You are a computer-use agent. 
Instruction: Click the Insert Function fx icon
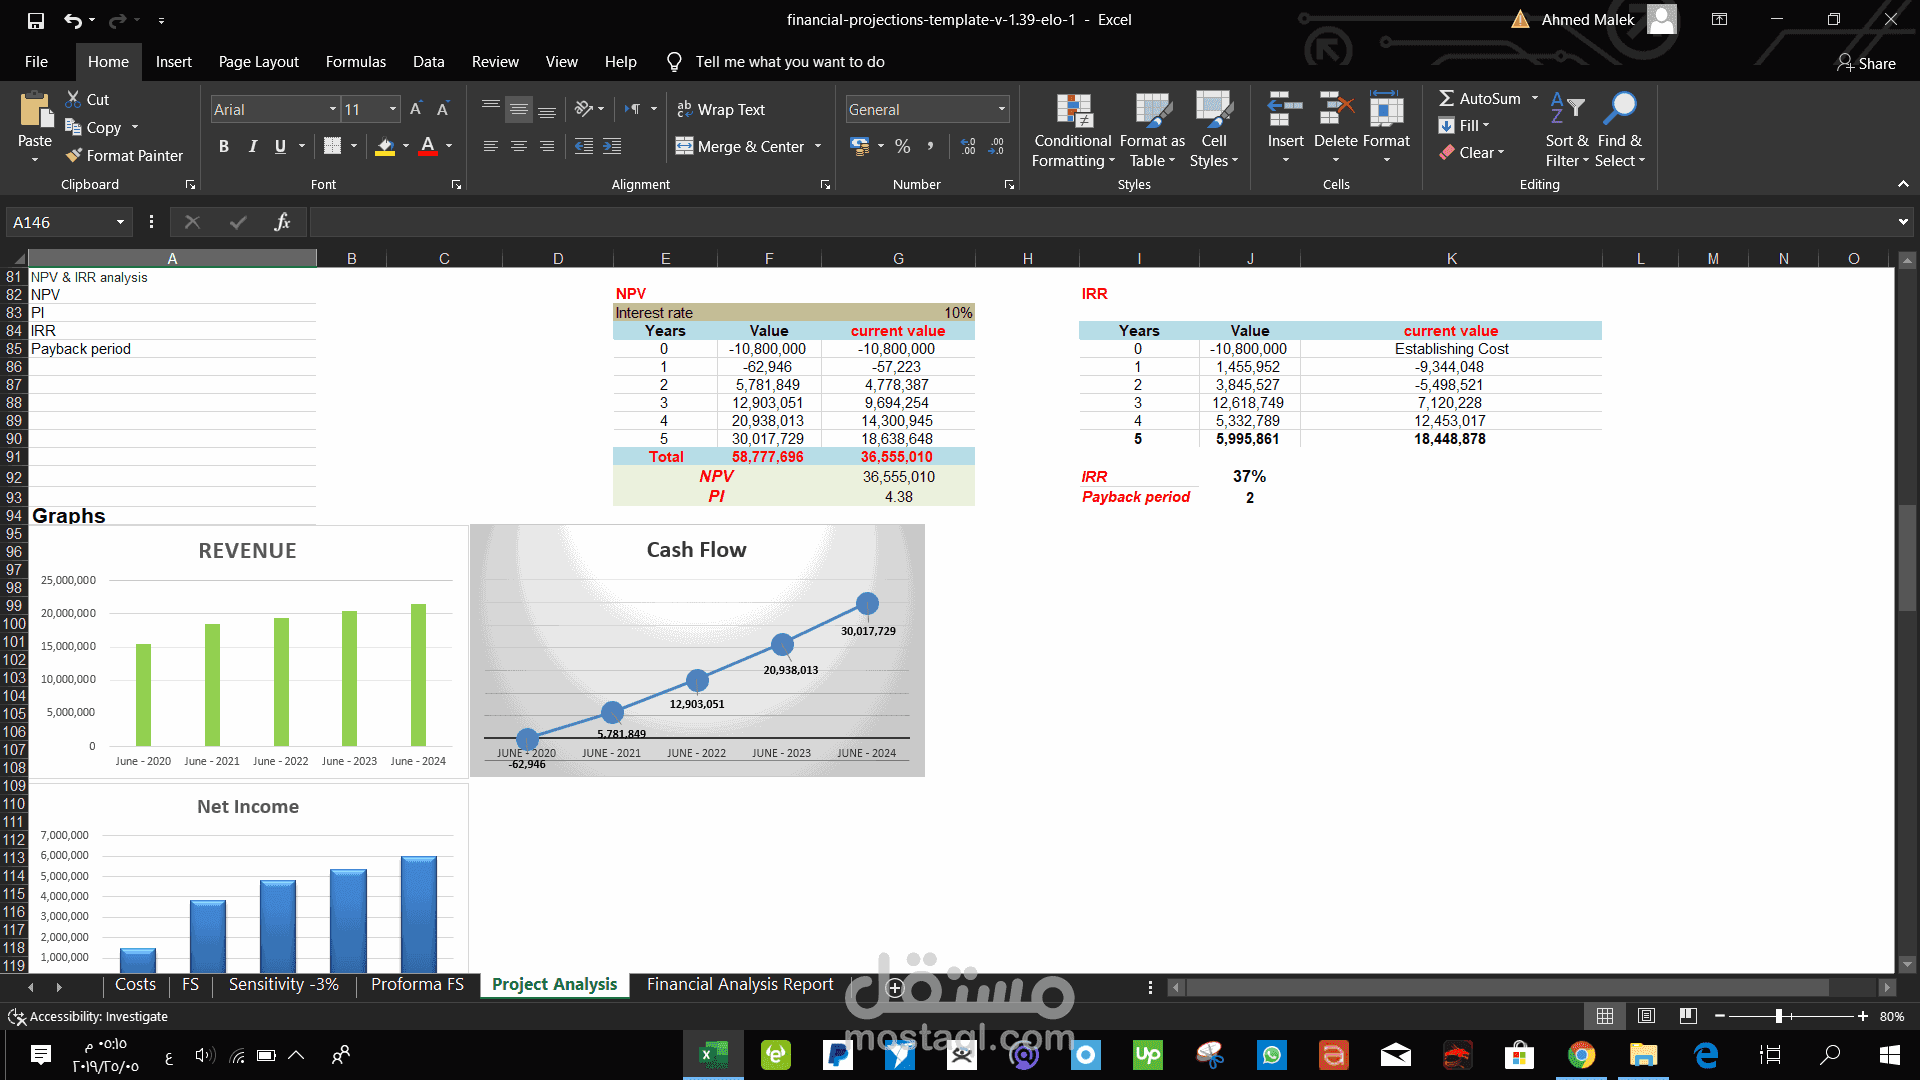click(x=282, y=222)
